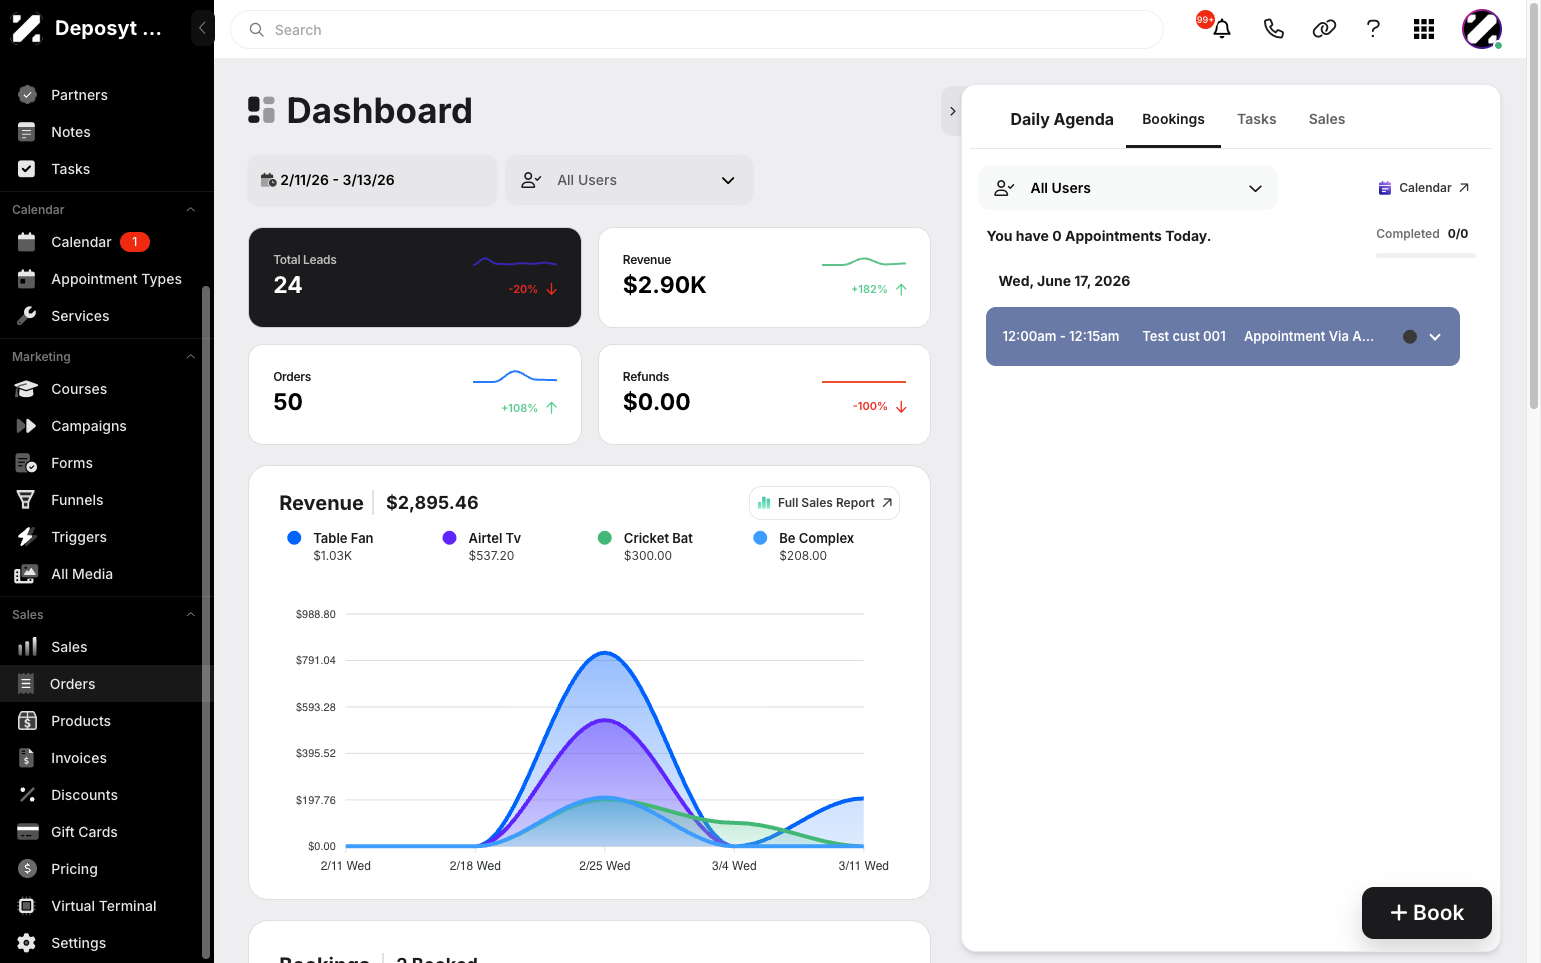Open Orders in the sidebar

(107, 684)
